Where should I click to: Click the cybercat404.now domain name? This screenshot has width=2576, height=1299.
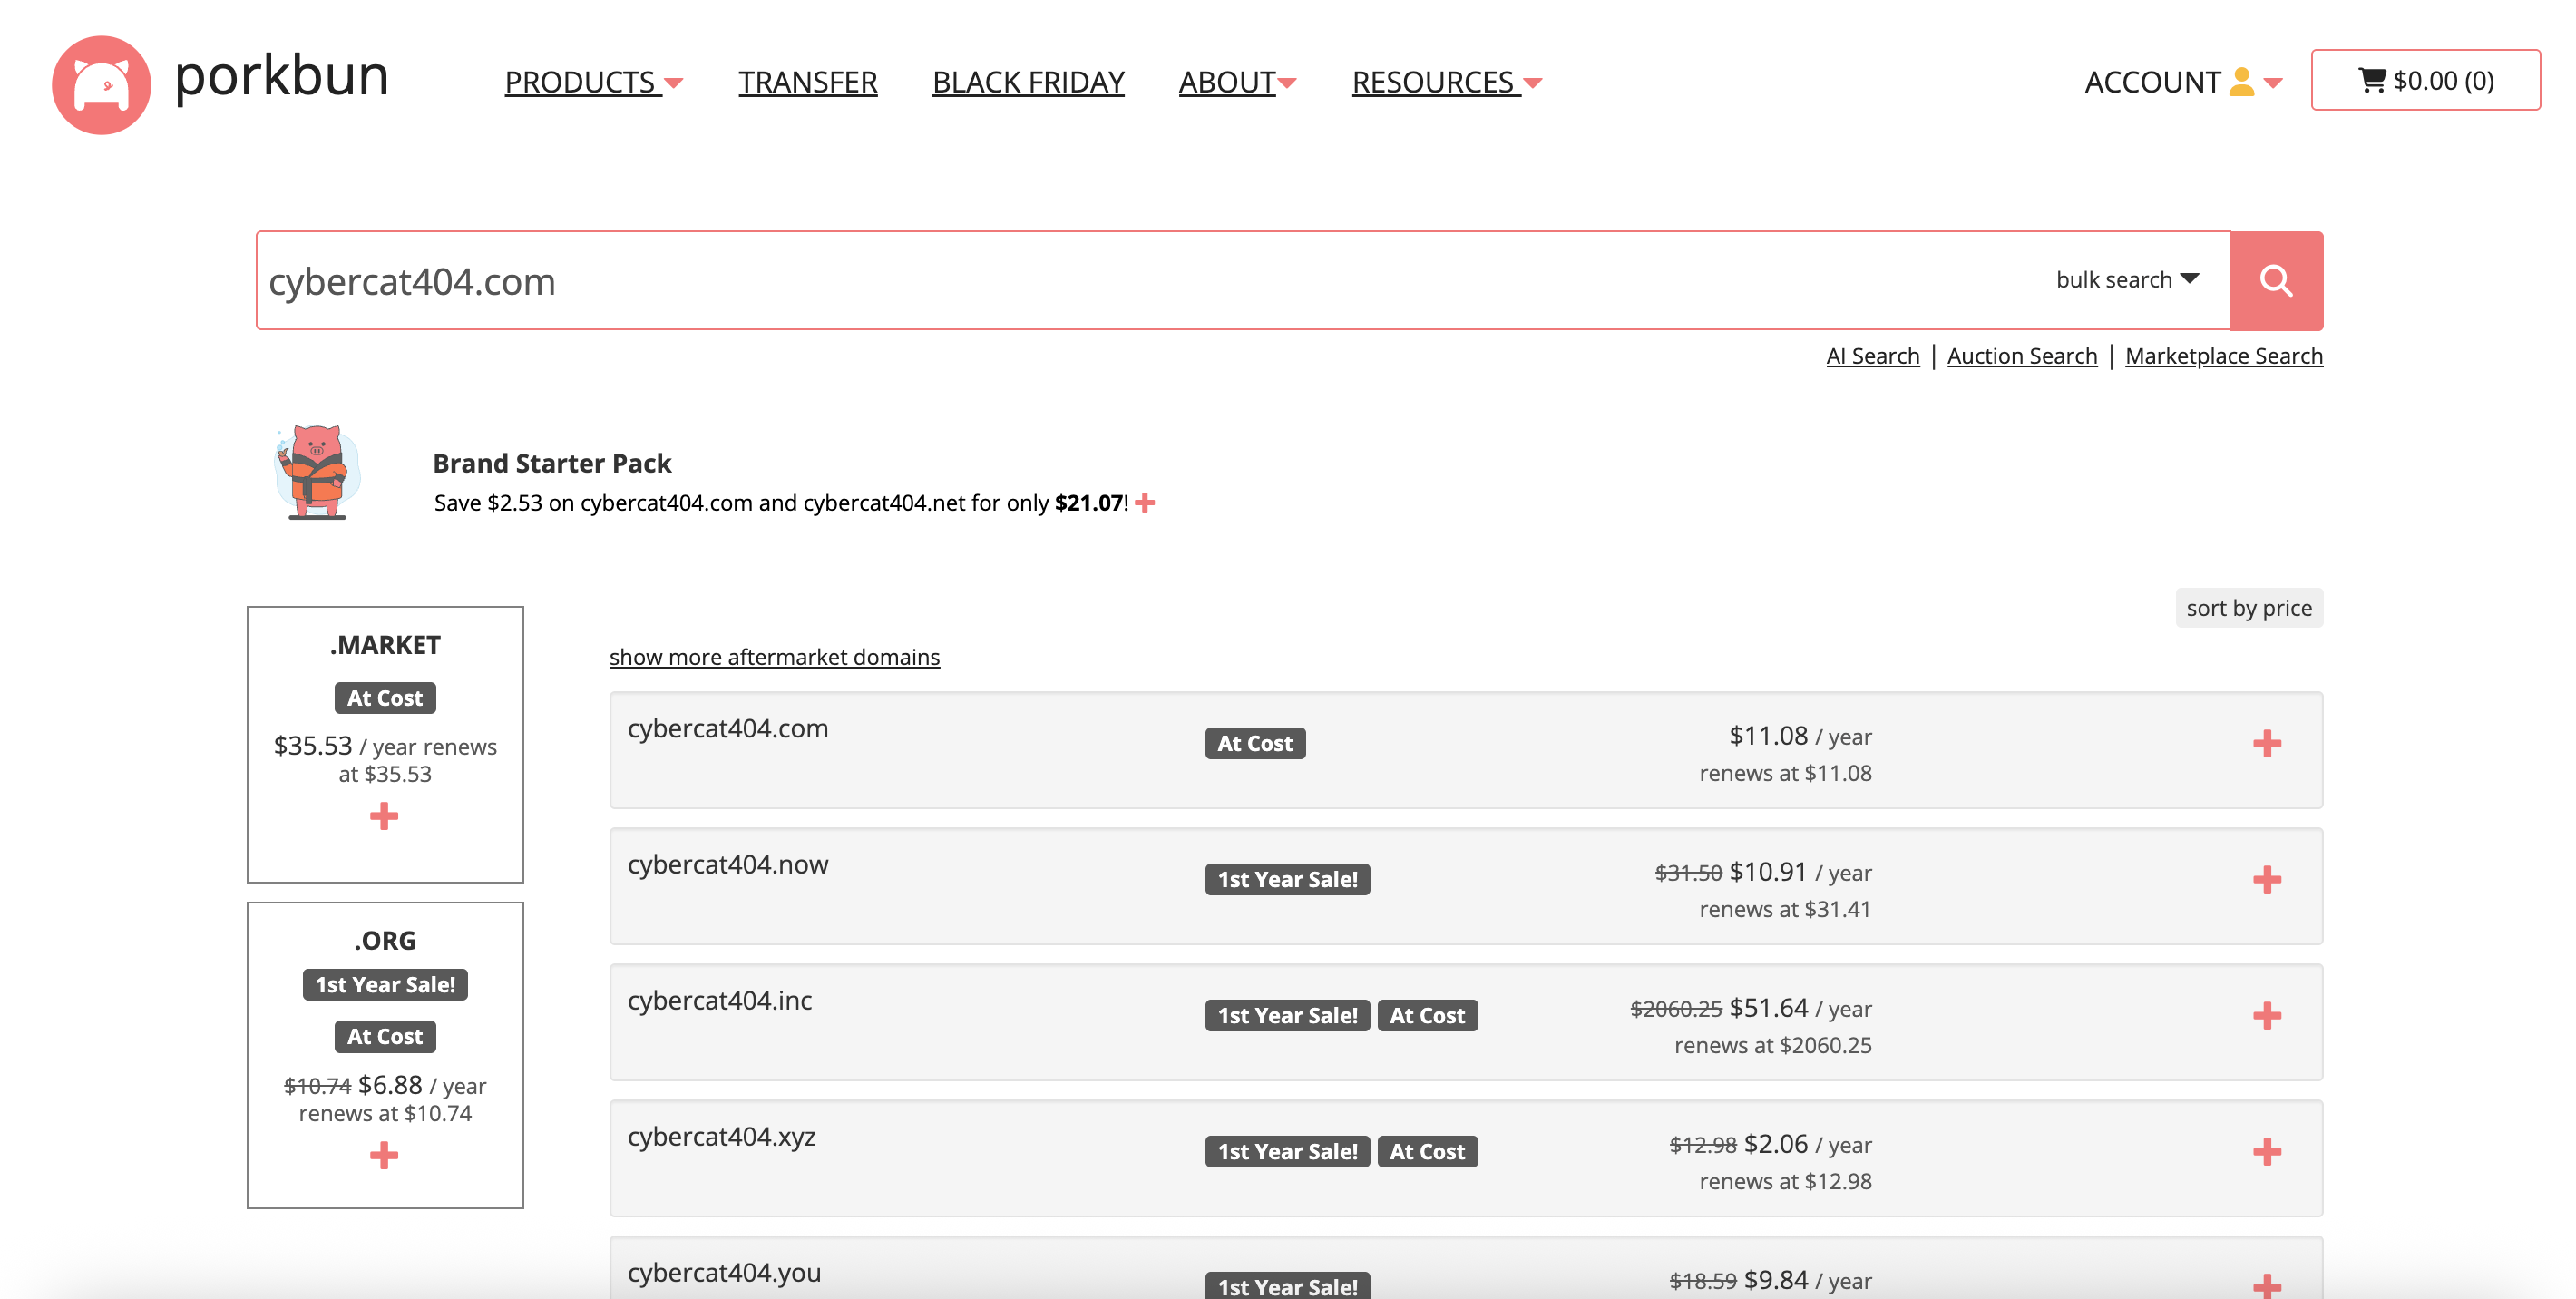[728, 864]
